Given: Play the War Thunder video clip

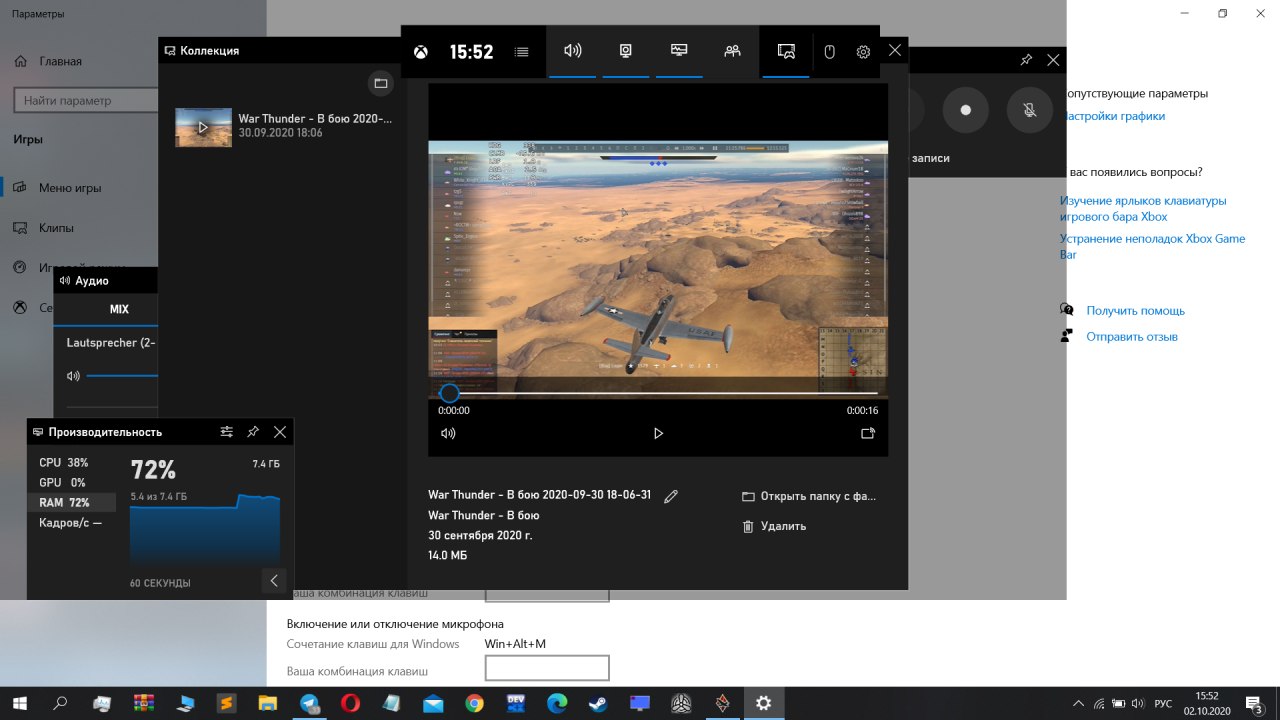Looking at the screenshot, I should pos(658,433).
